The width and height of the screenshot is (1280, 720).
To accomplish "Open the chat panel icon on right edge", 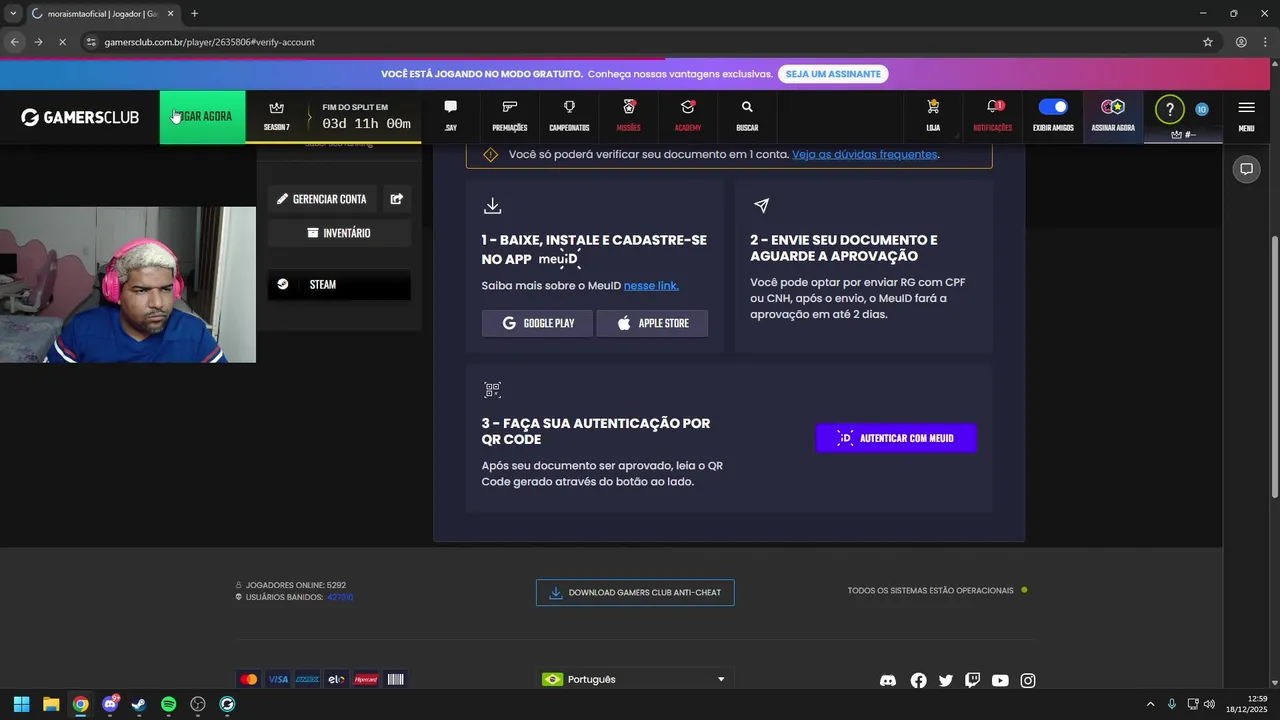I will click(1246, 169).
